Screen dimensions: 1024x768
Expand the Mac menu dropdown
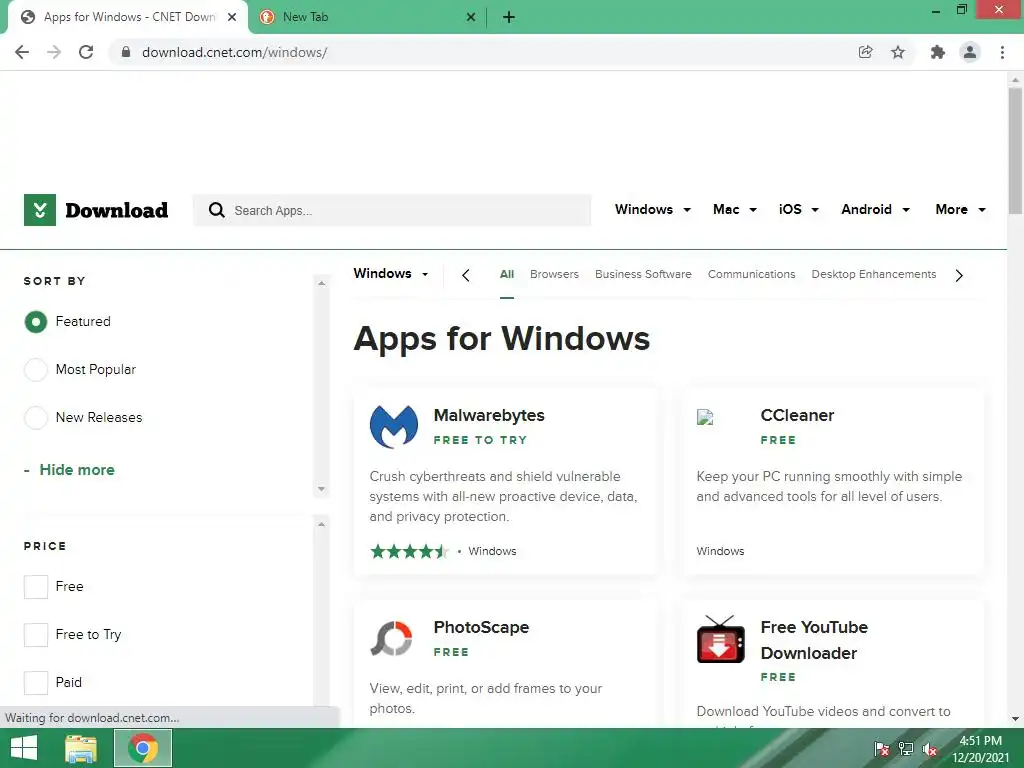click(x=735, y=210)
